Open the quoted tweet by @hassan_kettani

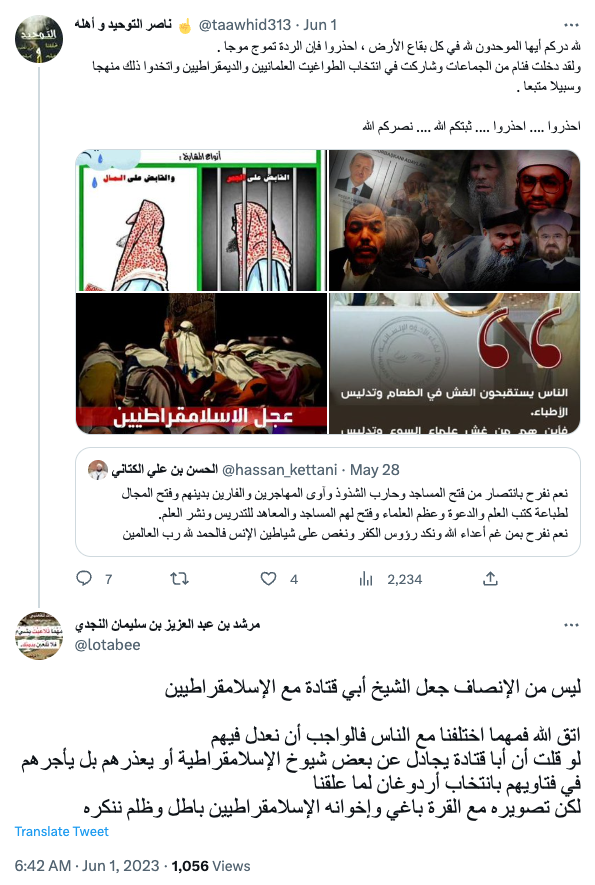[x=328, y=502]
